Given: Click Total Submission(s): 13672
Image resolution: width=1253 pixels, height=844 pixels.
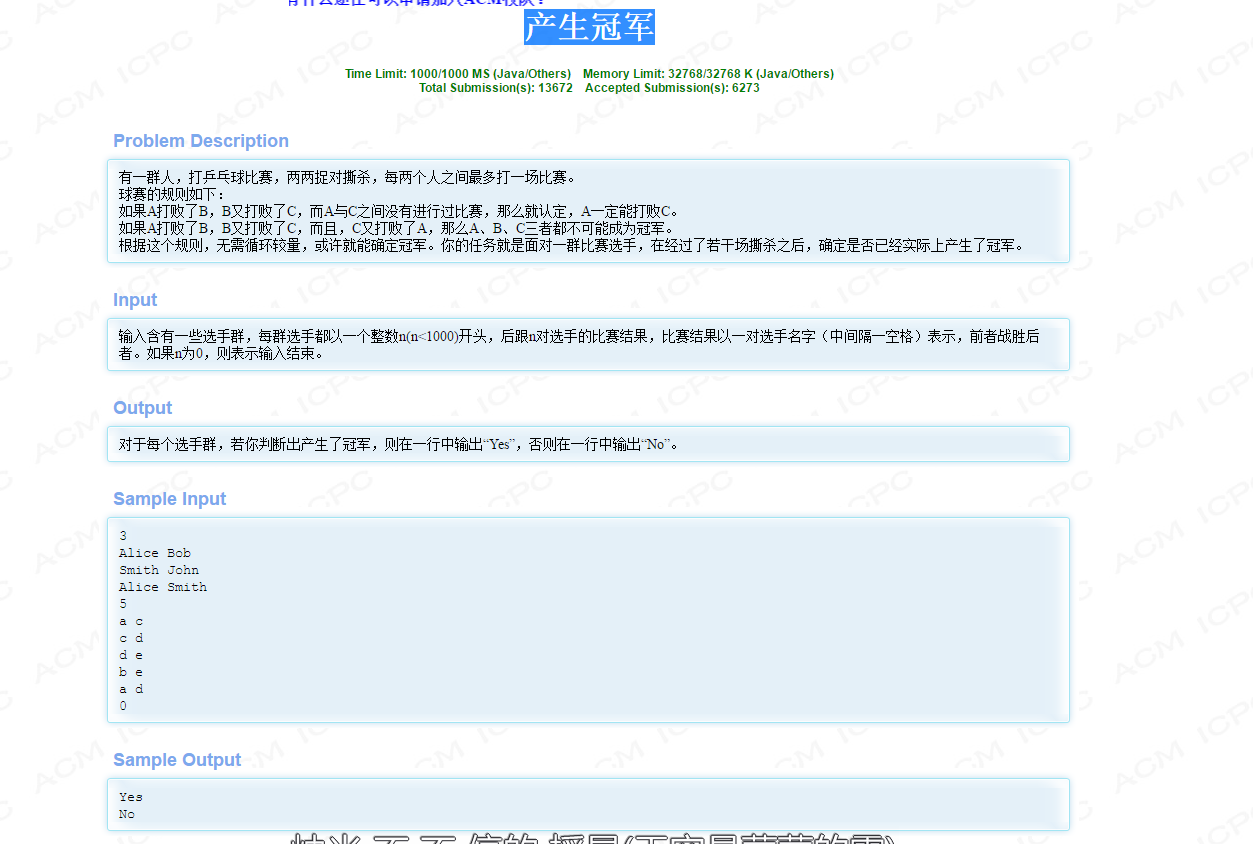Looking at the screenshot, I should (496, 88).
